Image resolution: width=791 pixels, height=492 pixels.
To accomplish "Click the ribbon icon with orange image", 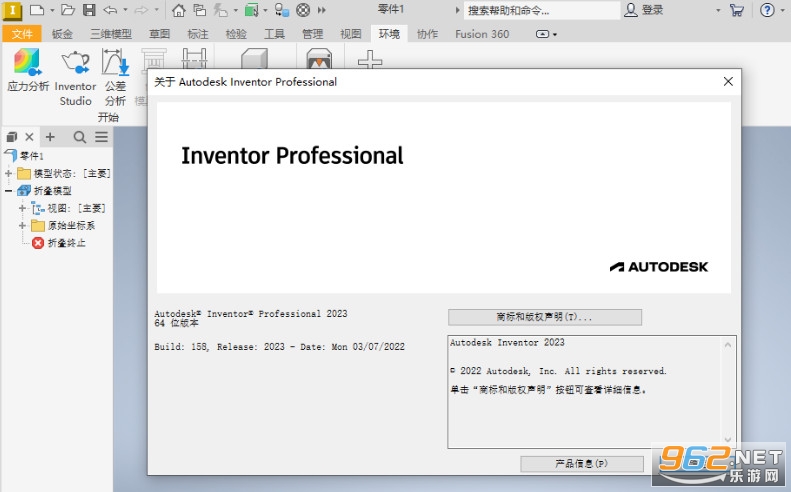I will pos(319,58).
